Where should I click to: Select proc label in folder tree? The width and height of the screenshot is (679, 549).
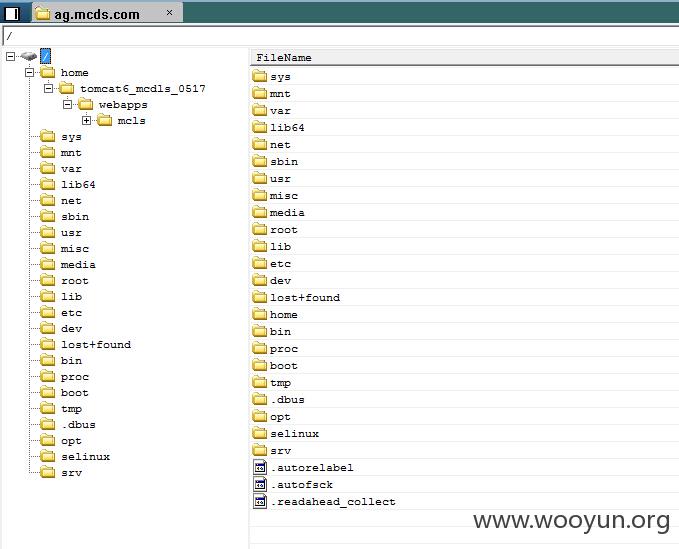tap(74, 377)
